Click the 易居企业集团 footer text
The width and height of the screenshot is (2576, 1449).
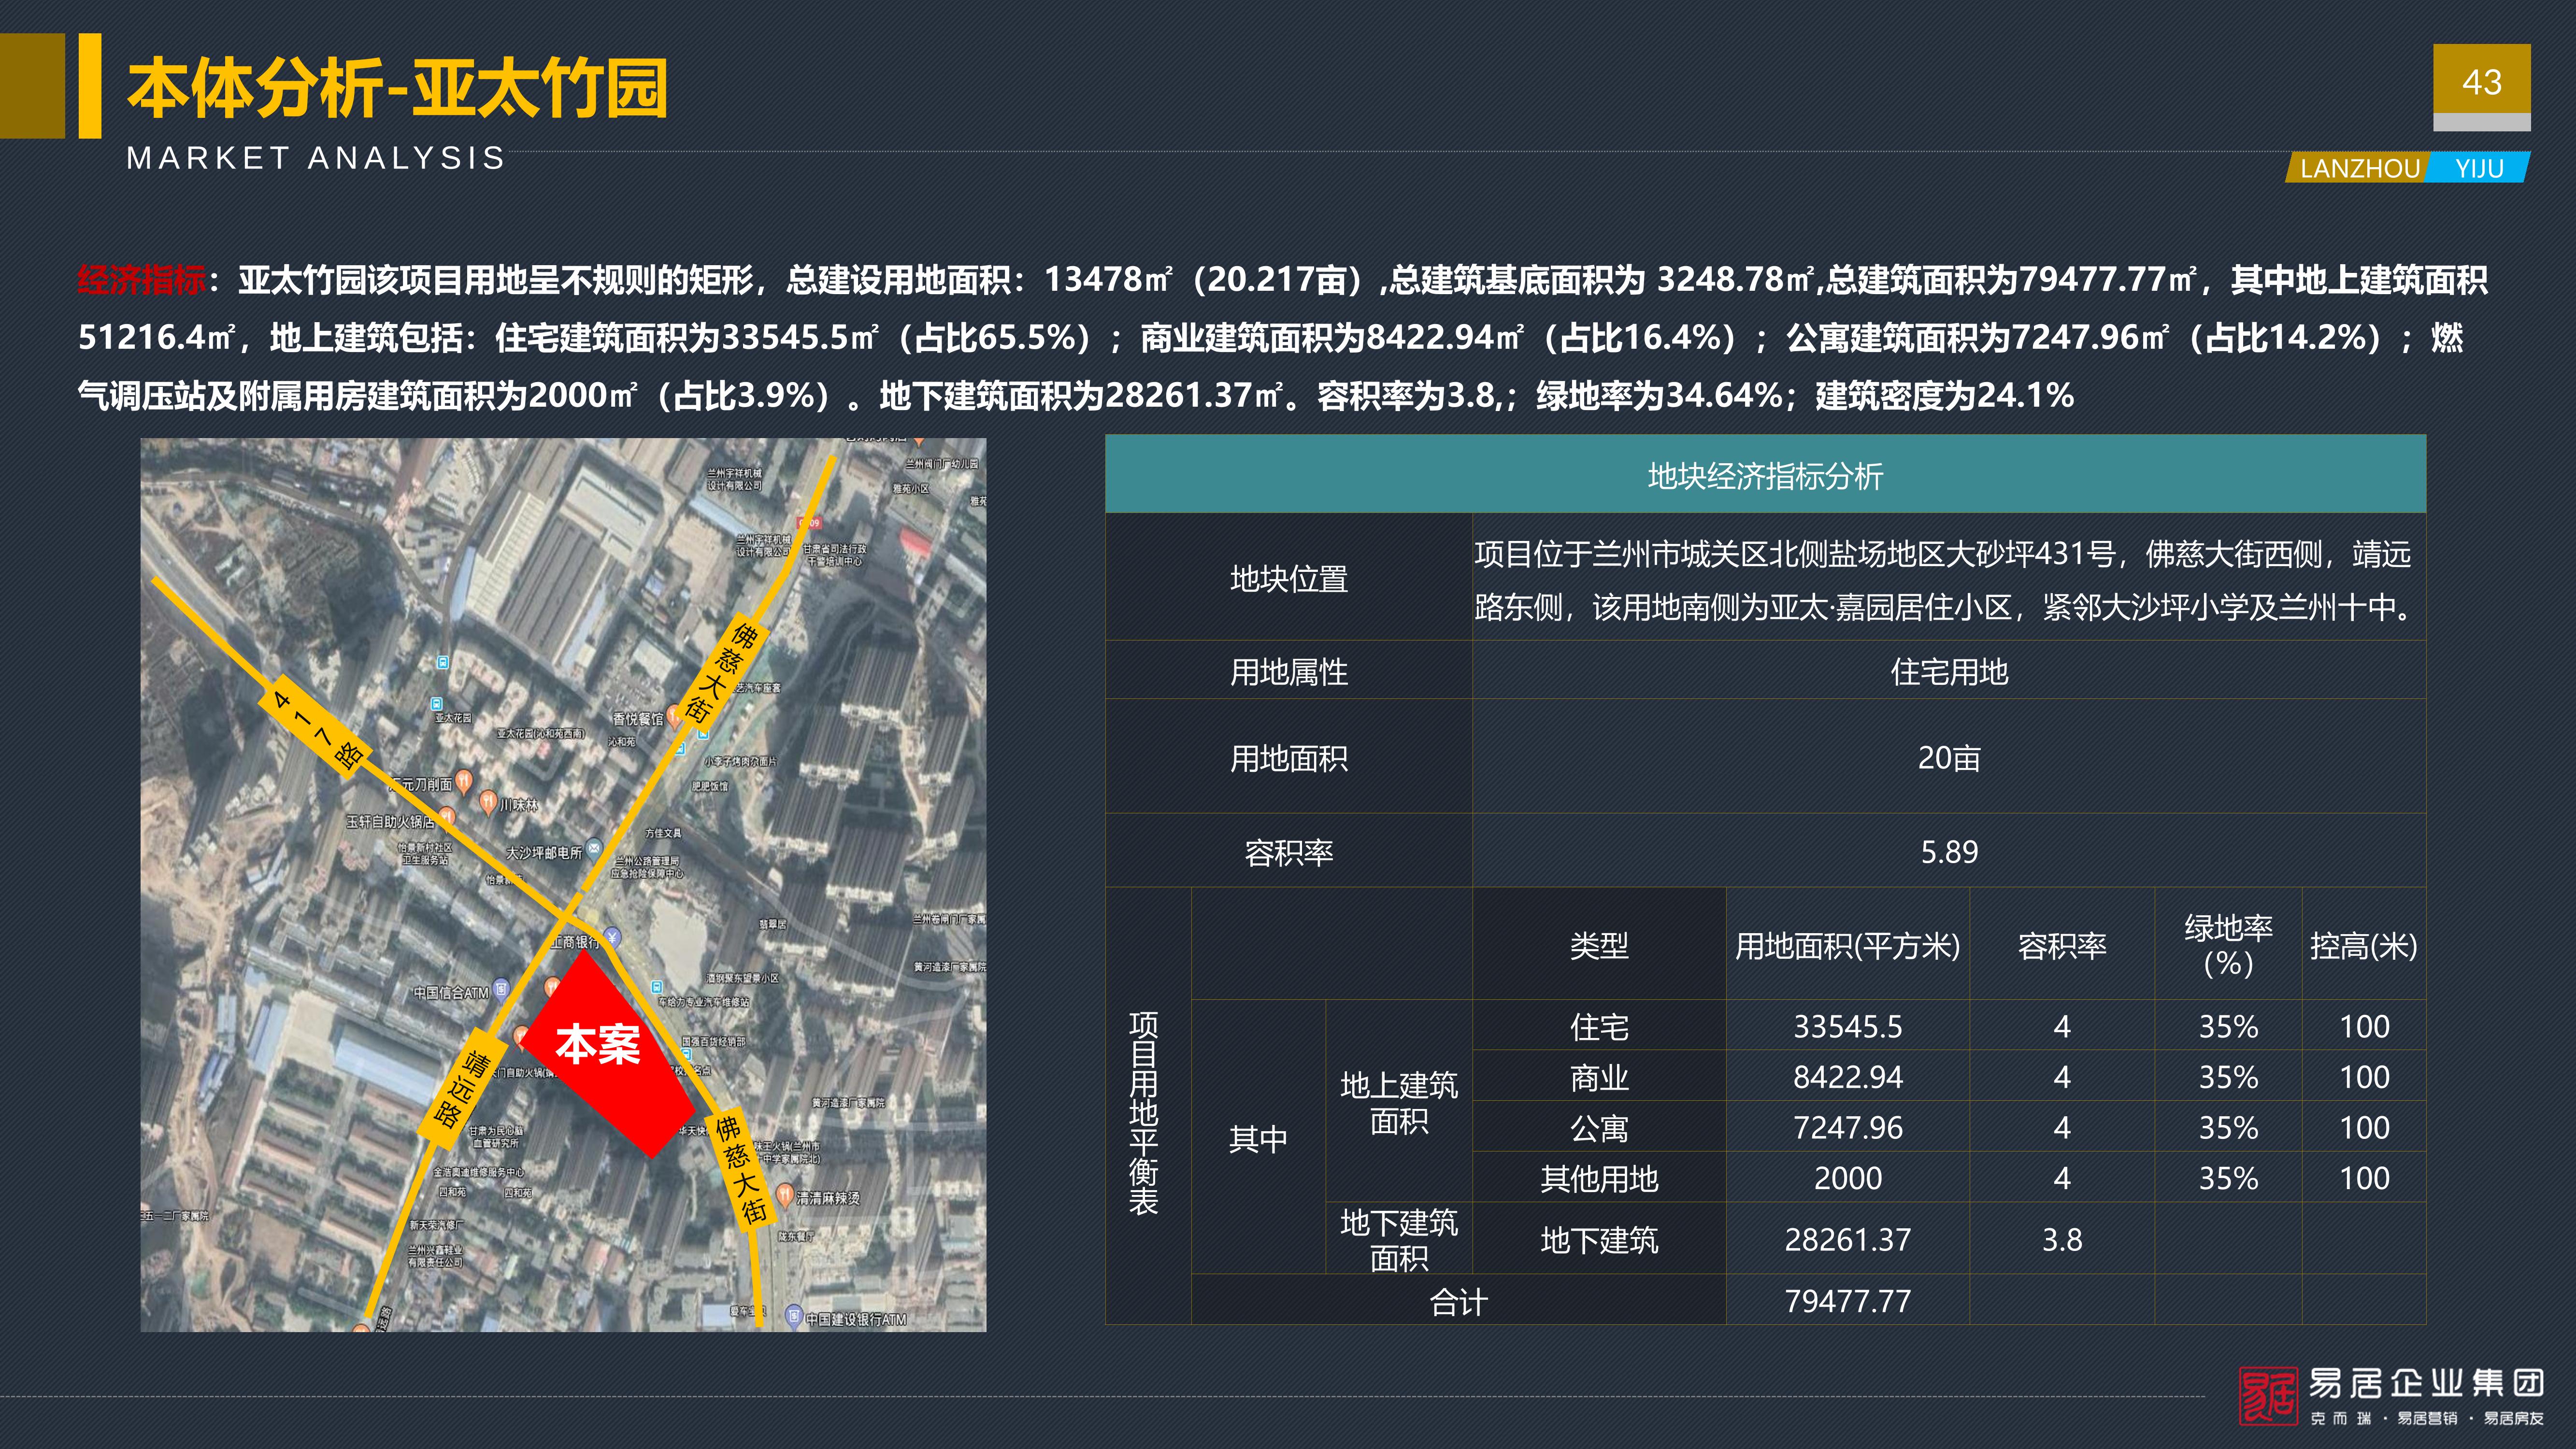(2426, 1383)
